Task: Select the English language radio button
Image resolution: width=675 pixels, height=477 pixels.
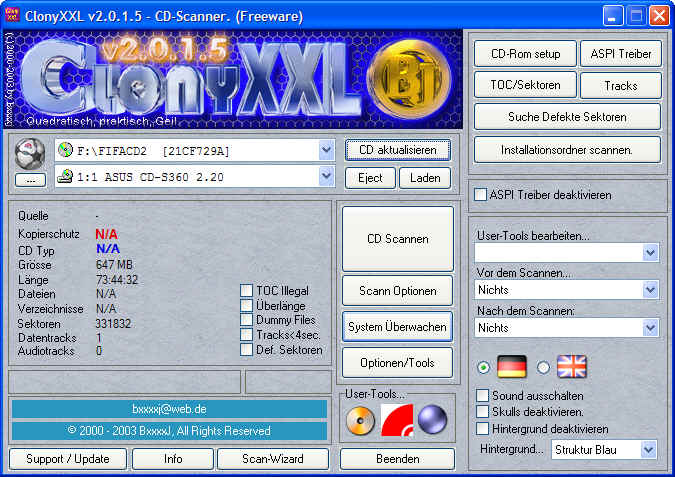Action: tap(544, 367)
